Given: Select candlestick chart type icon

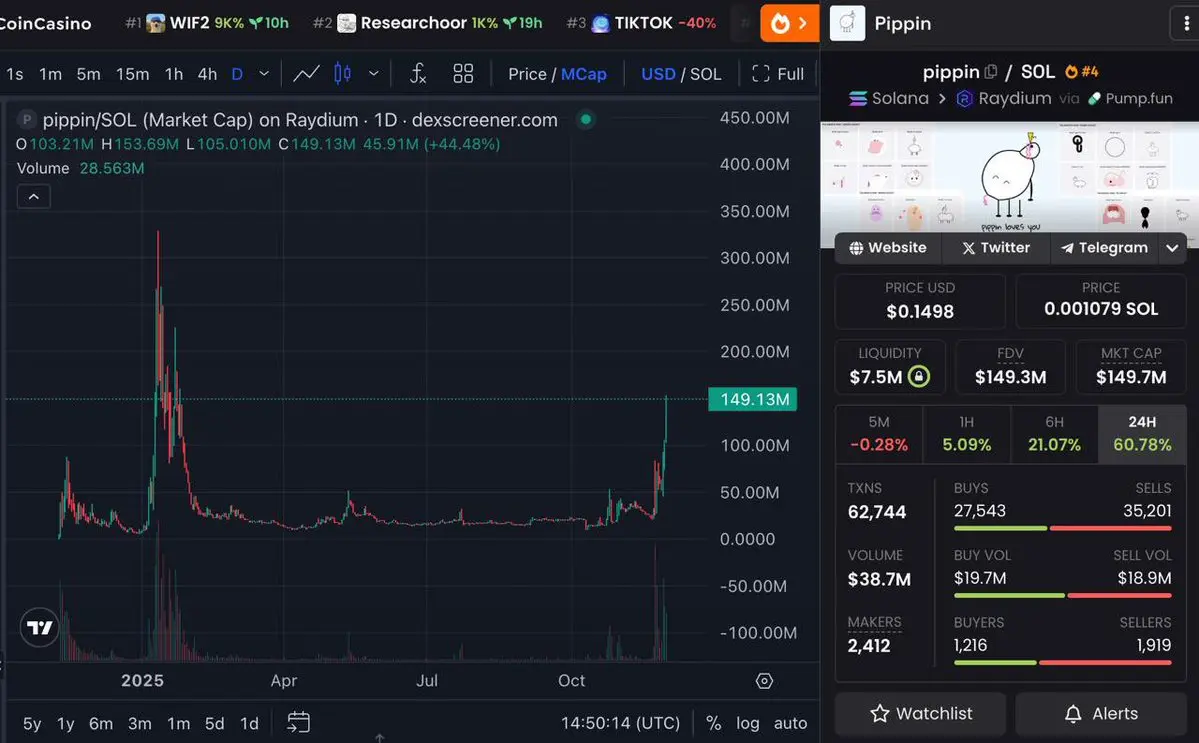Looking at the screenshot, I should tap(343, 73).
